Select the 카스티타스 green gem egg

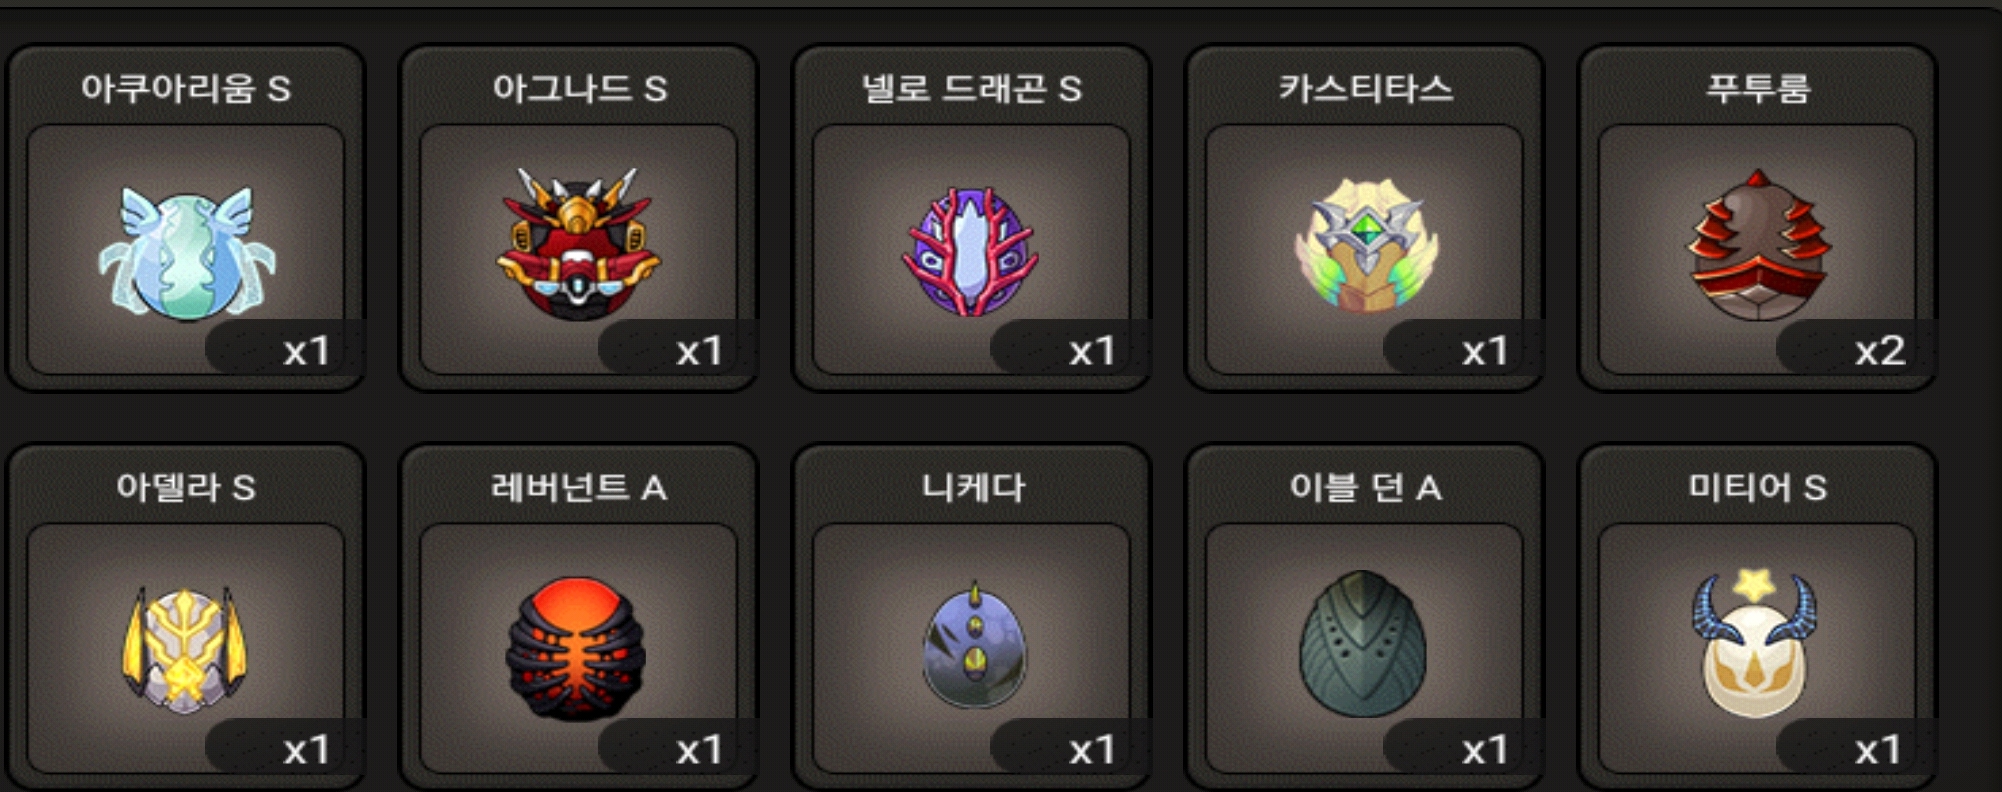(1365, 245)
